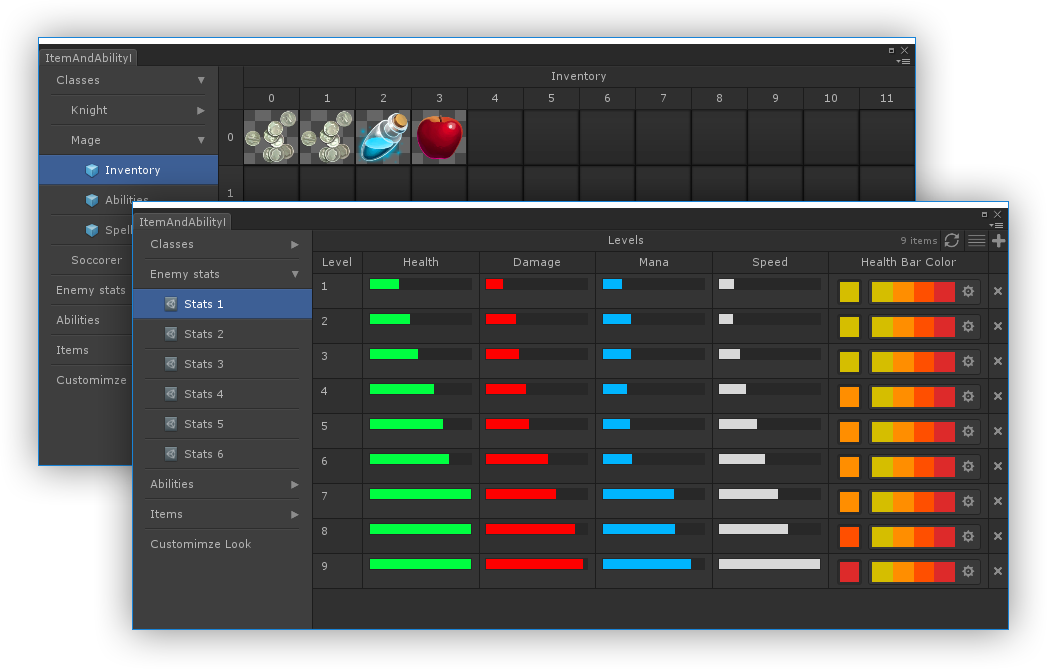
Task: Remove level 3 row with X
Action: click(x=998, y=361)
